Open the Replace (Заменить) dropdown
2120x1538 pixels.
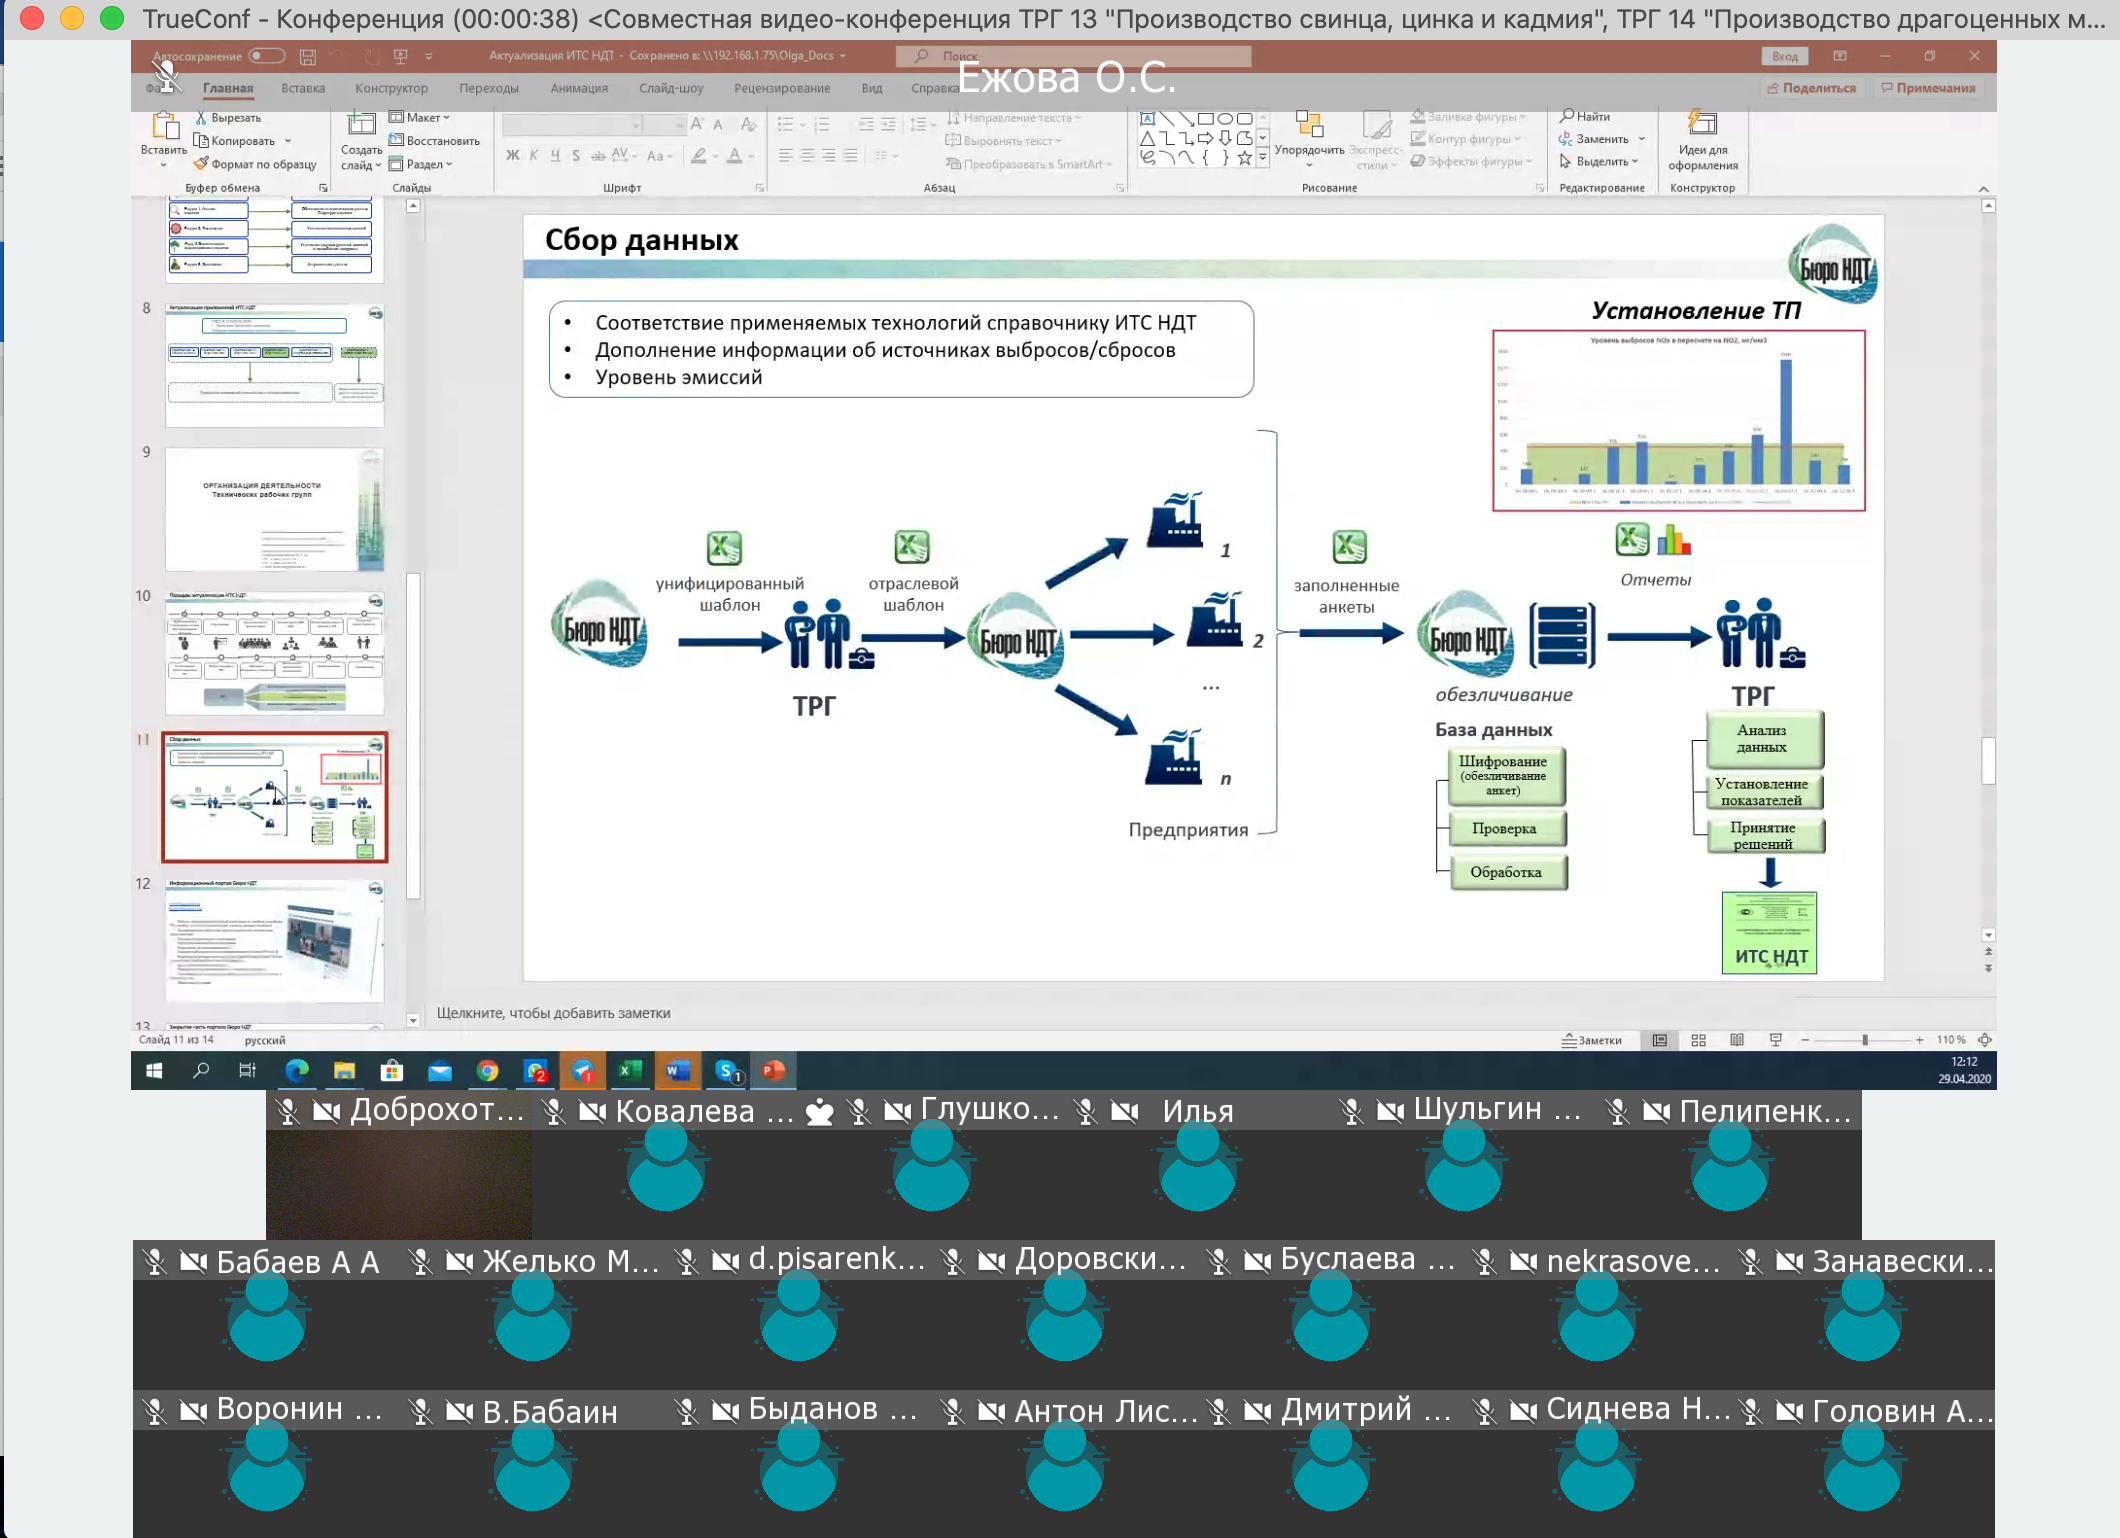pos(1642,139)
